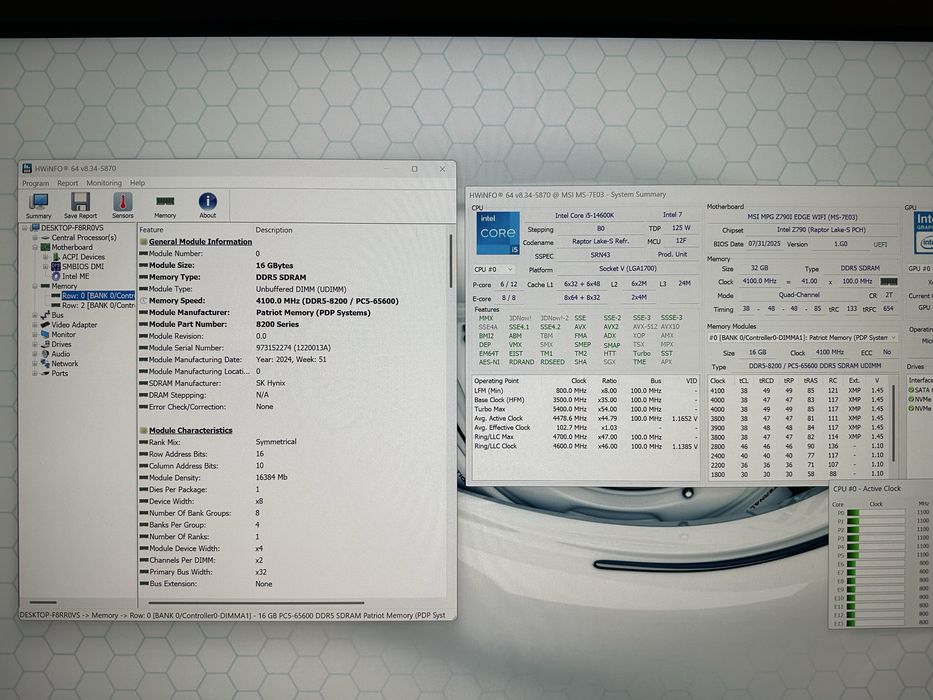933x700 pixels.
Task: Click the Intel ME tree icon
Action: click(x=56, y=276)
